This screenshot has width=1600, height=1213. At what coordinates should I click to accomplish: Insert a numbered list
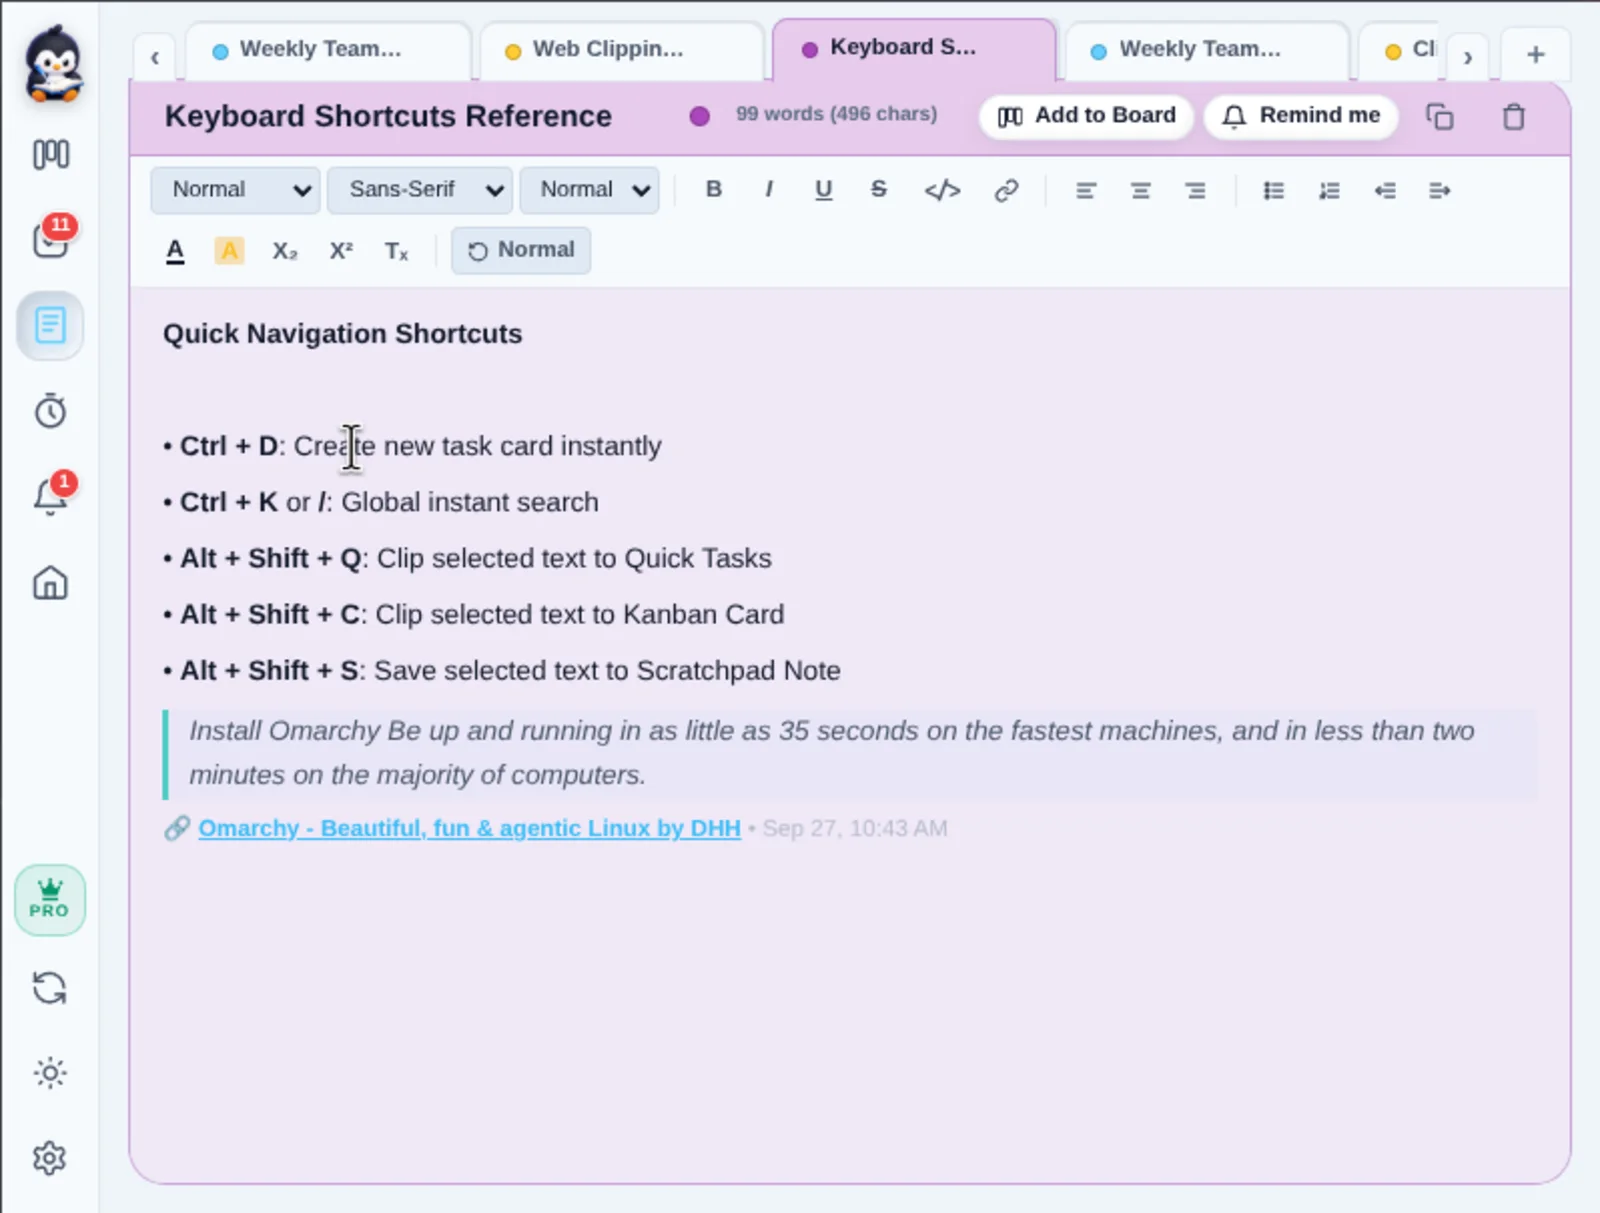click(1329, 190)
